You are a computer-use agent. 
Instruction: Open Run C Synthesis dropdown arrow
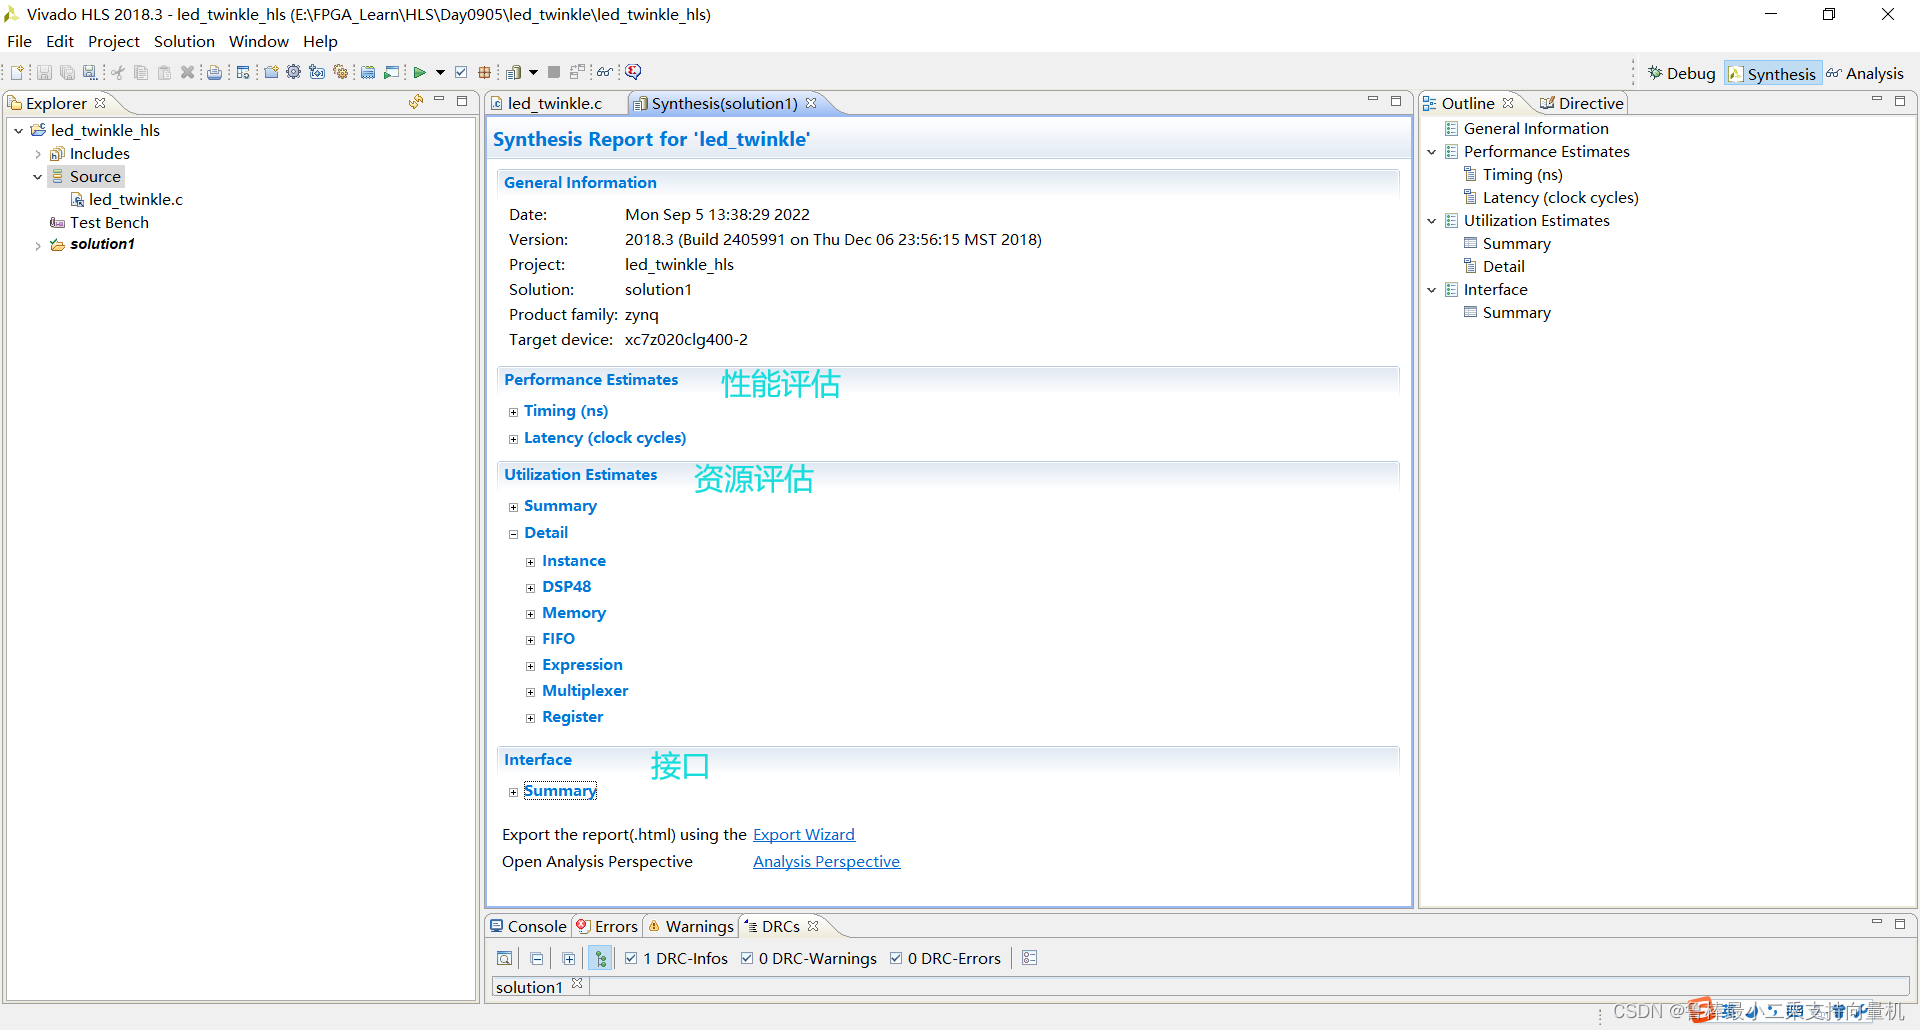[x=440, y=72]
